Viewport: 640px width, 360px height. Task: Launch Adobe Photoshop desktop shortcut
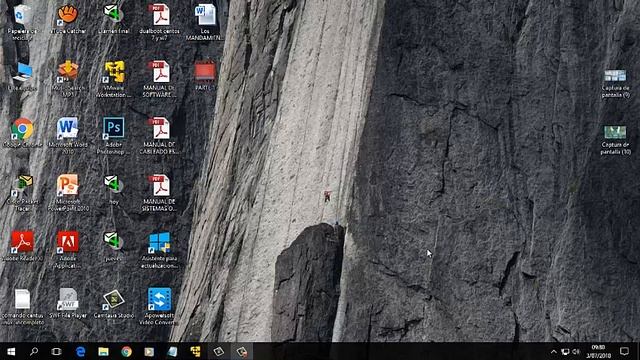tap(114, 136)
